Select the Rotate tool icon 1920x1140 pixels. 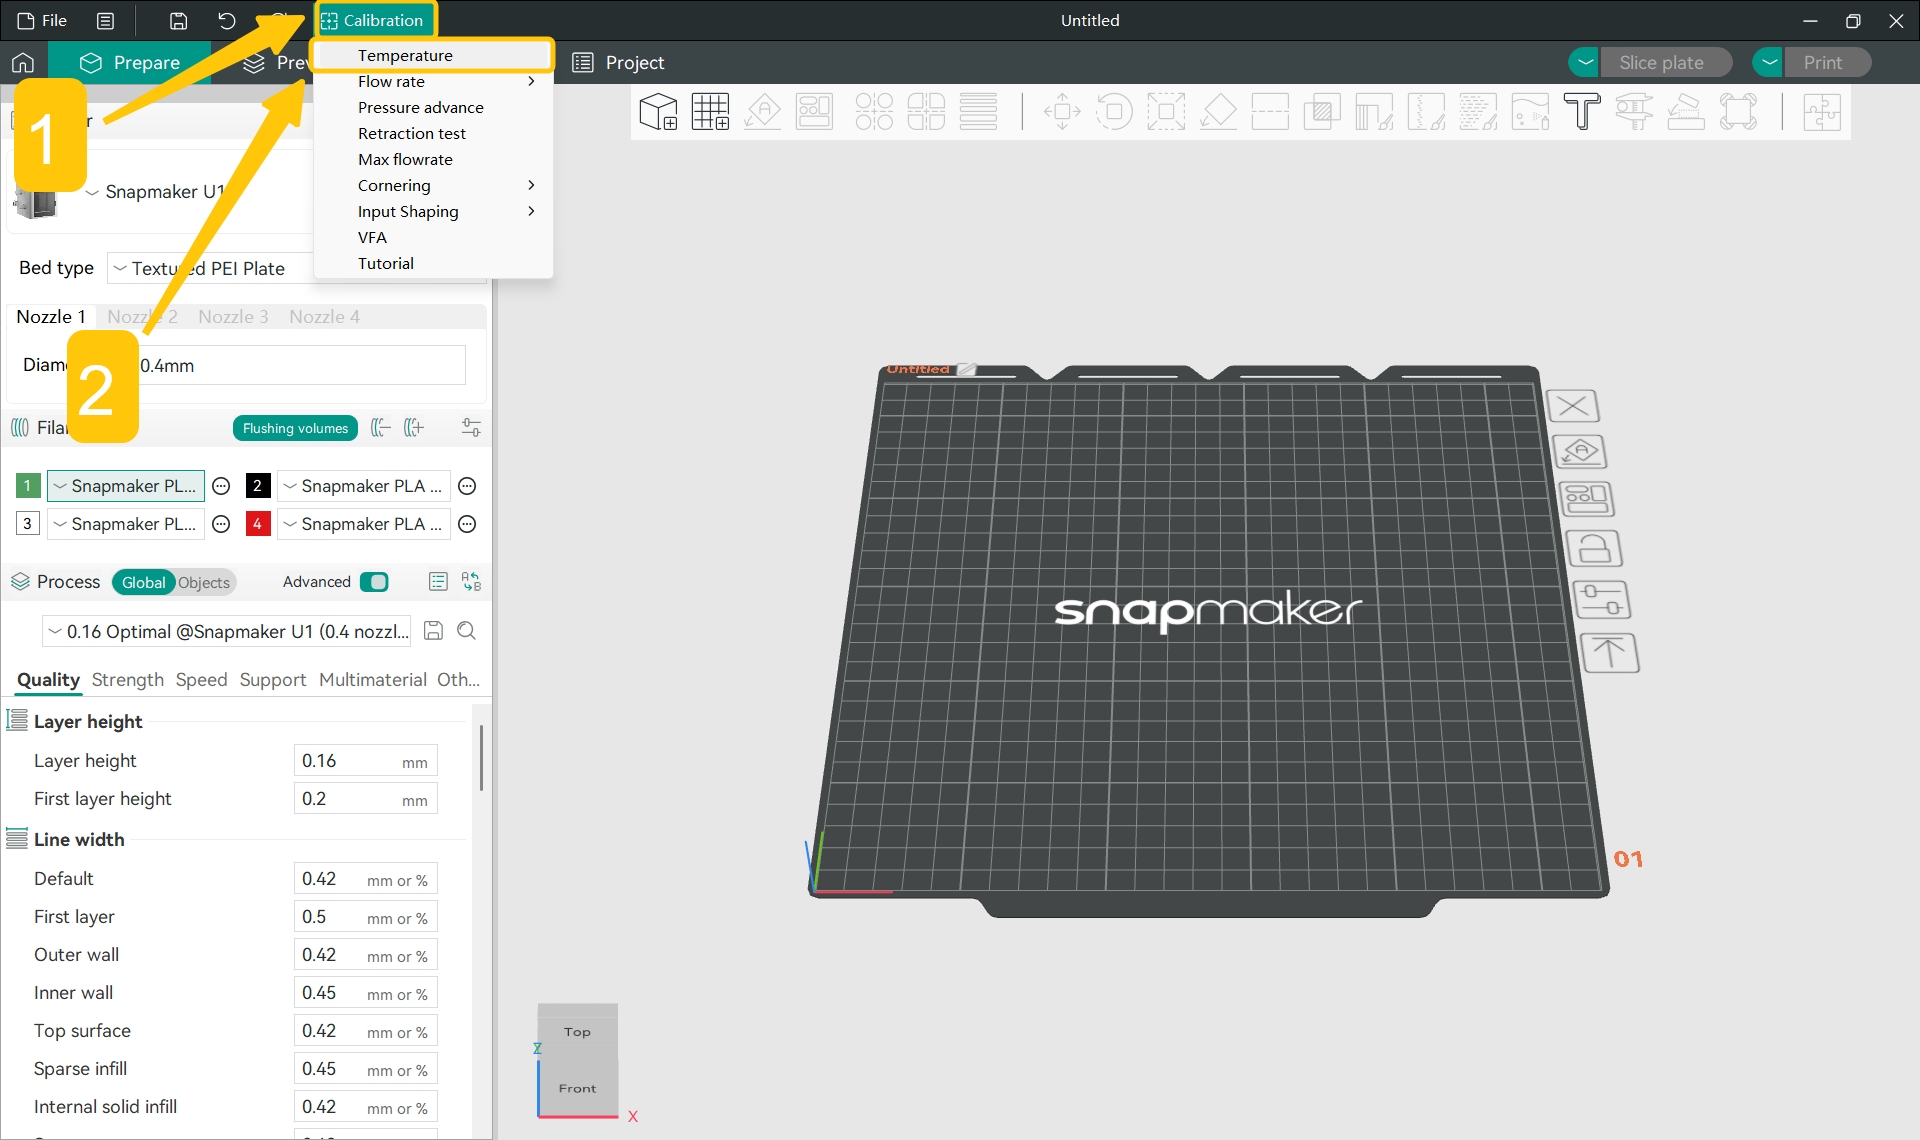(x=1114, y=112)
